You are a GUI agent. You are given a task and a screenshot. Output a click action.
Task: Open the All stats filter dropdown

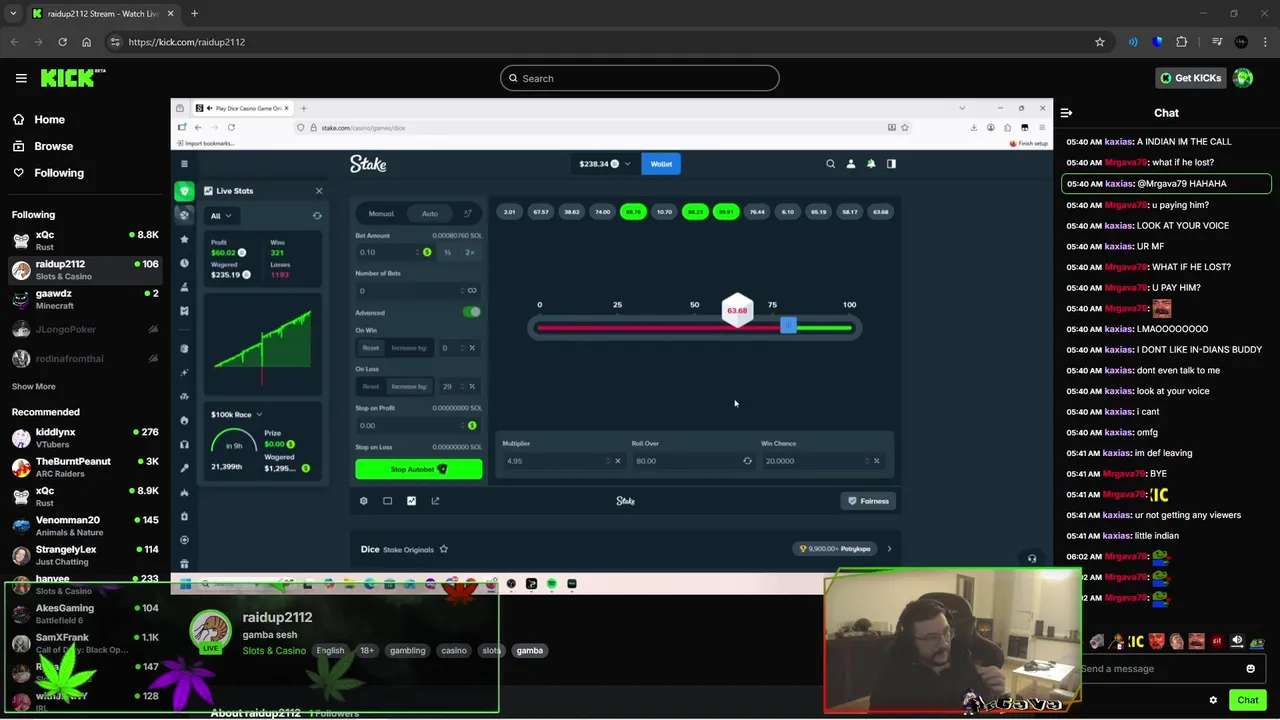(x=221, y=216)
